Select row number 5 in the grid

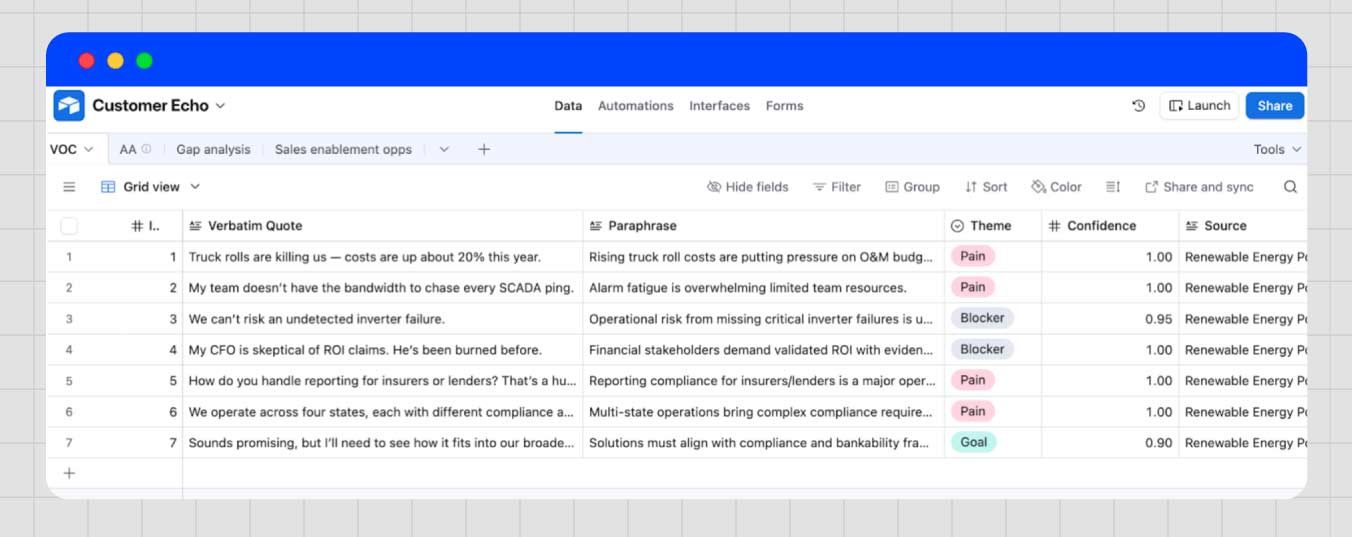click(69, 381)
